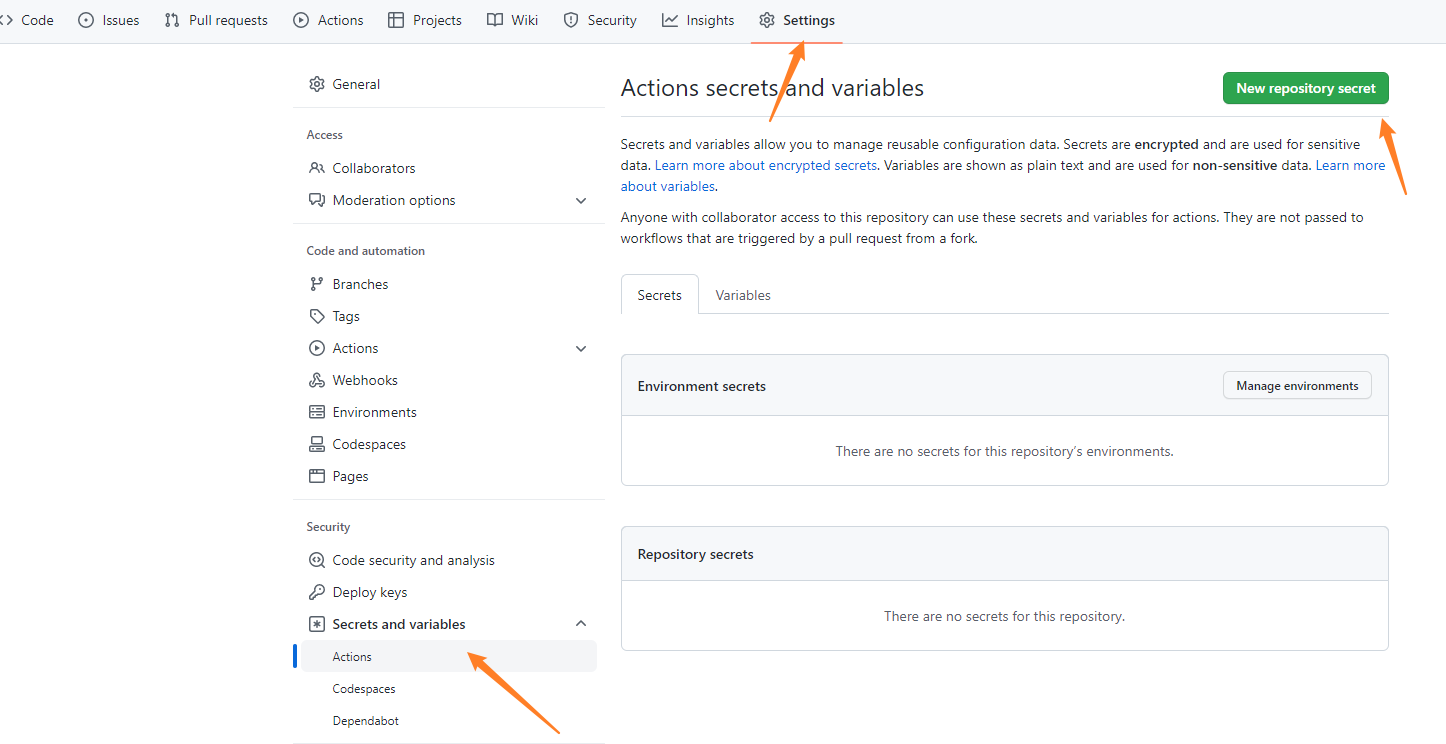
Task: Select Actions under Secrets and variables
Action: coord(449,656)
